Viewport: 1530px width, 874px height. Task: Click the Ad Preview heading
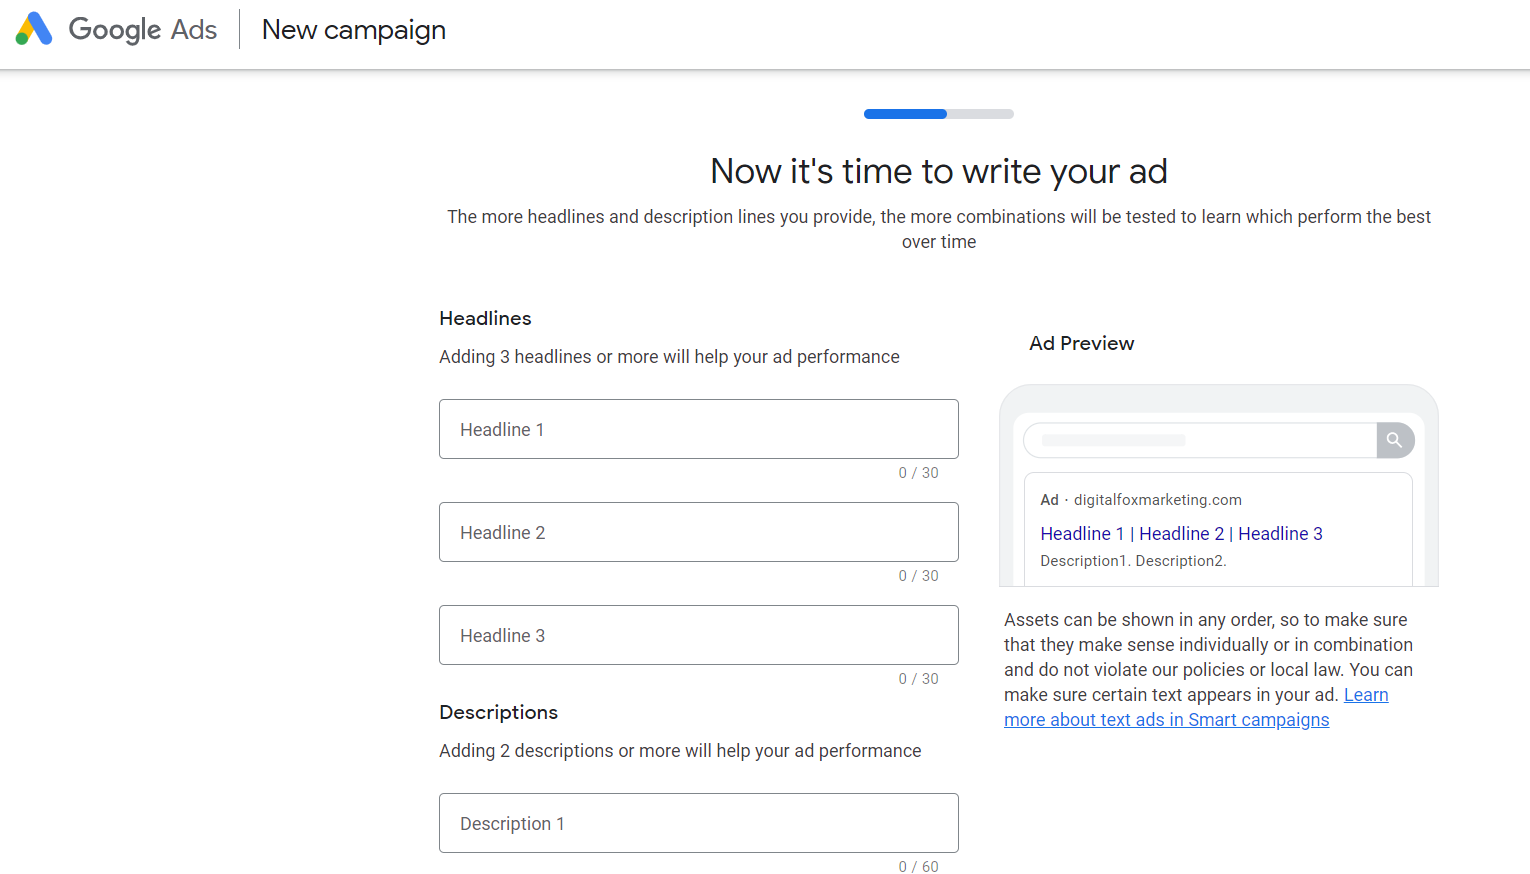tap(1081, 343)
